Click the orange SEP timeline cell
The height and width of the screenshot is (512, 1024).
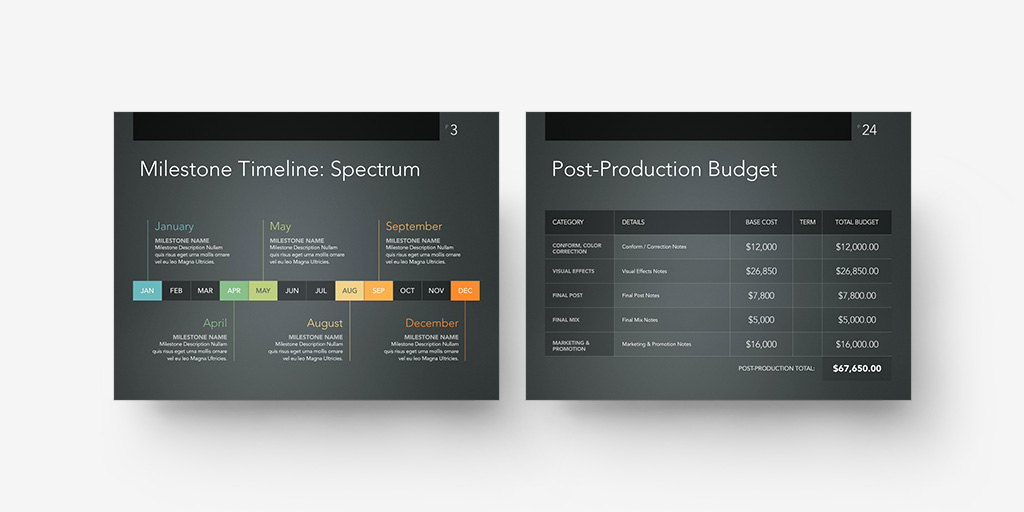click(x=379, y=291)
